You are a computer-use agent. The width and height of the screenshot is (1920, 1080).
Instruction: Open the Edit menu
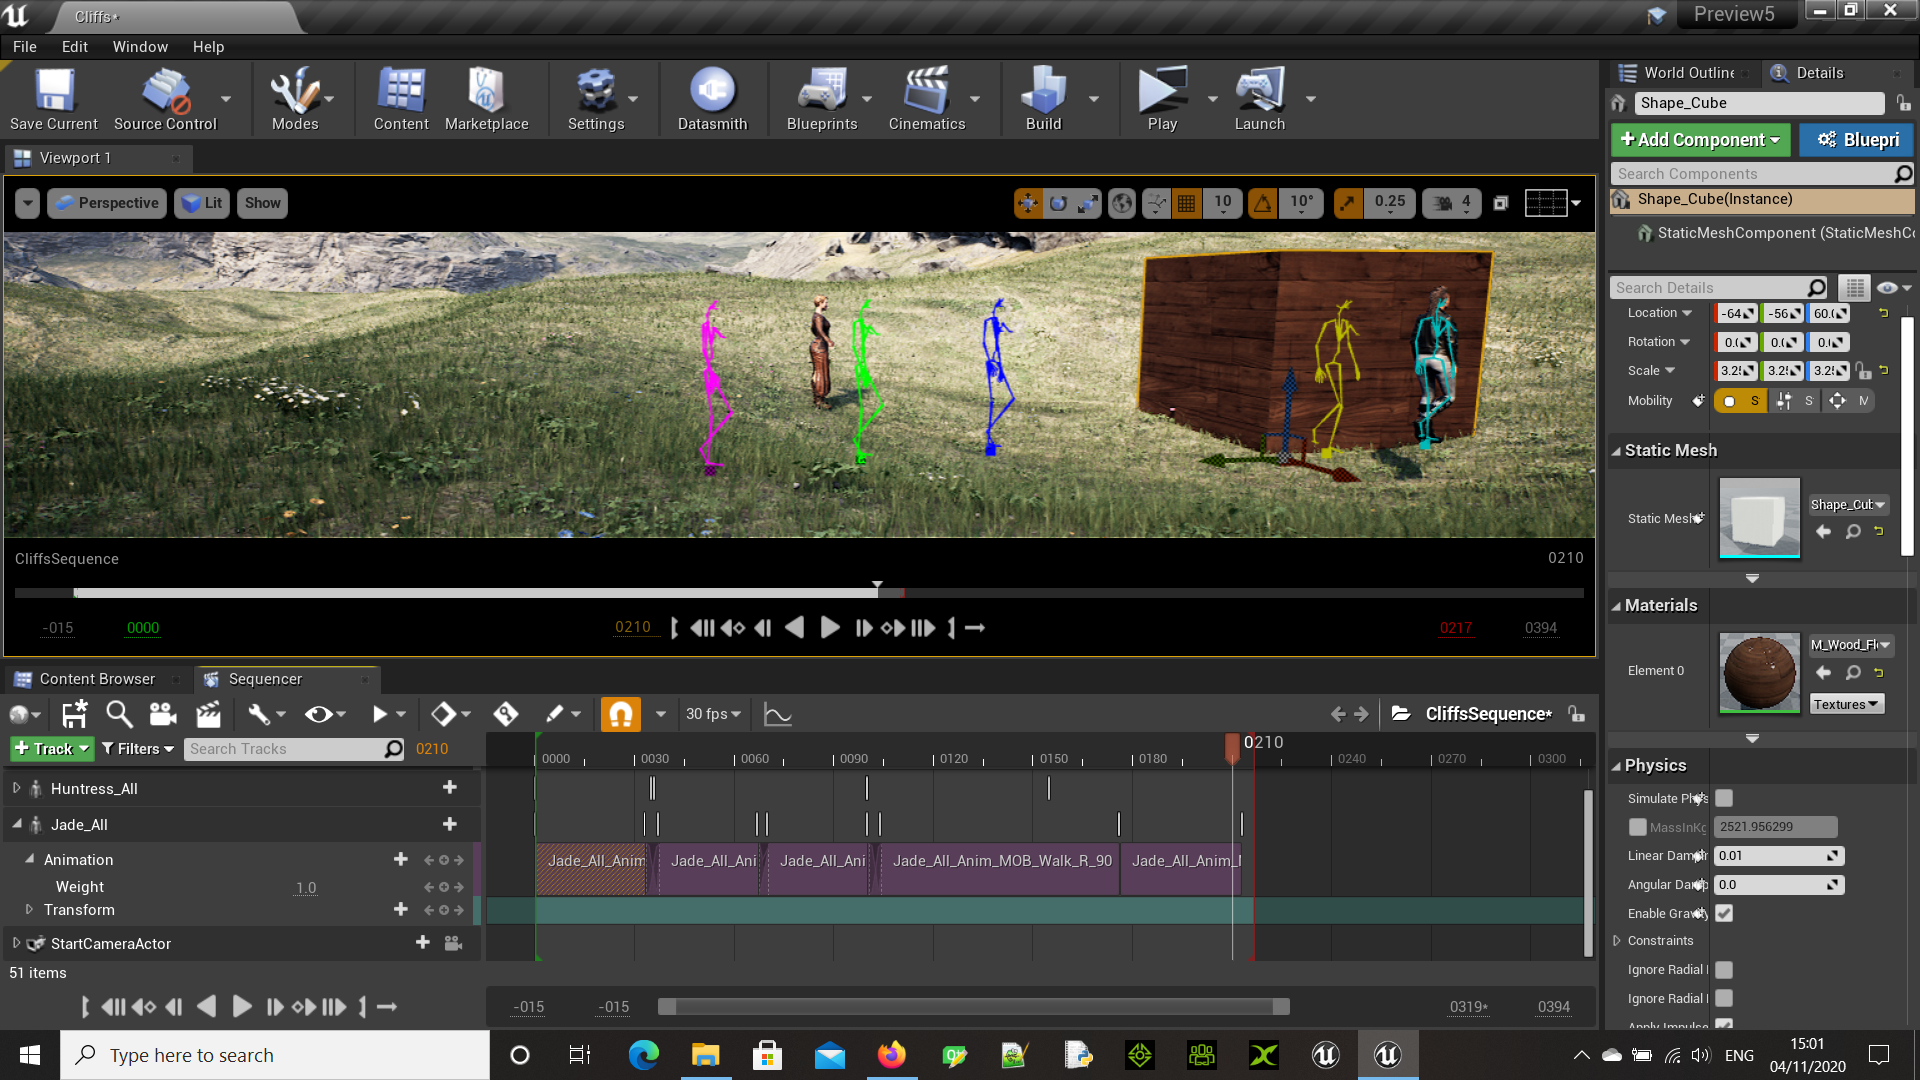pyautogui.click(x=75, y=47)
